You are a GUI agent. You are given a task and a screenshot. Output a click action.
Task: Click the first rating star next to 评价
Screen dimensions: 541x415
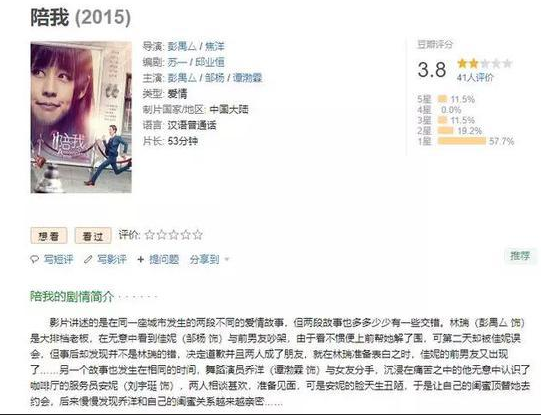(149, 235)
